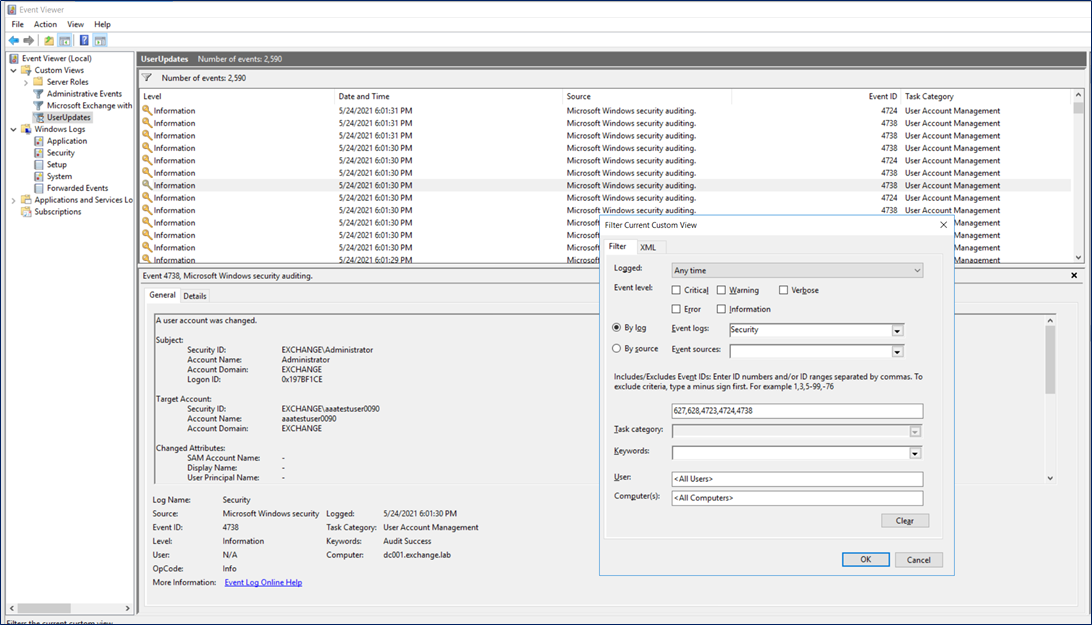
Task: Enable the Critical event level checkbox
Action: (677, 290)
